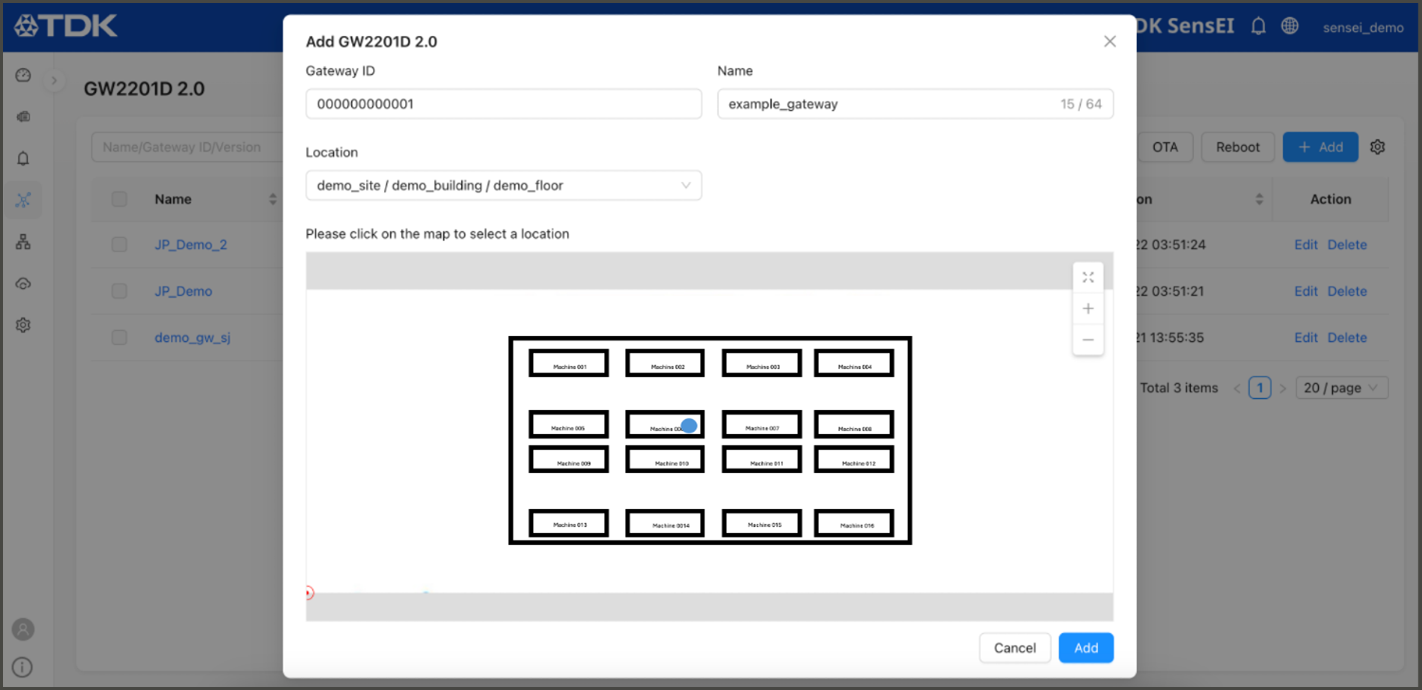Open the user profile icon in sidebar
This screenshot has width=1422, height=690.
(x=23, y=629)
